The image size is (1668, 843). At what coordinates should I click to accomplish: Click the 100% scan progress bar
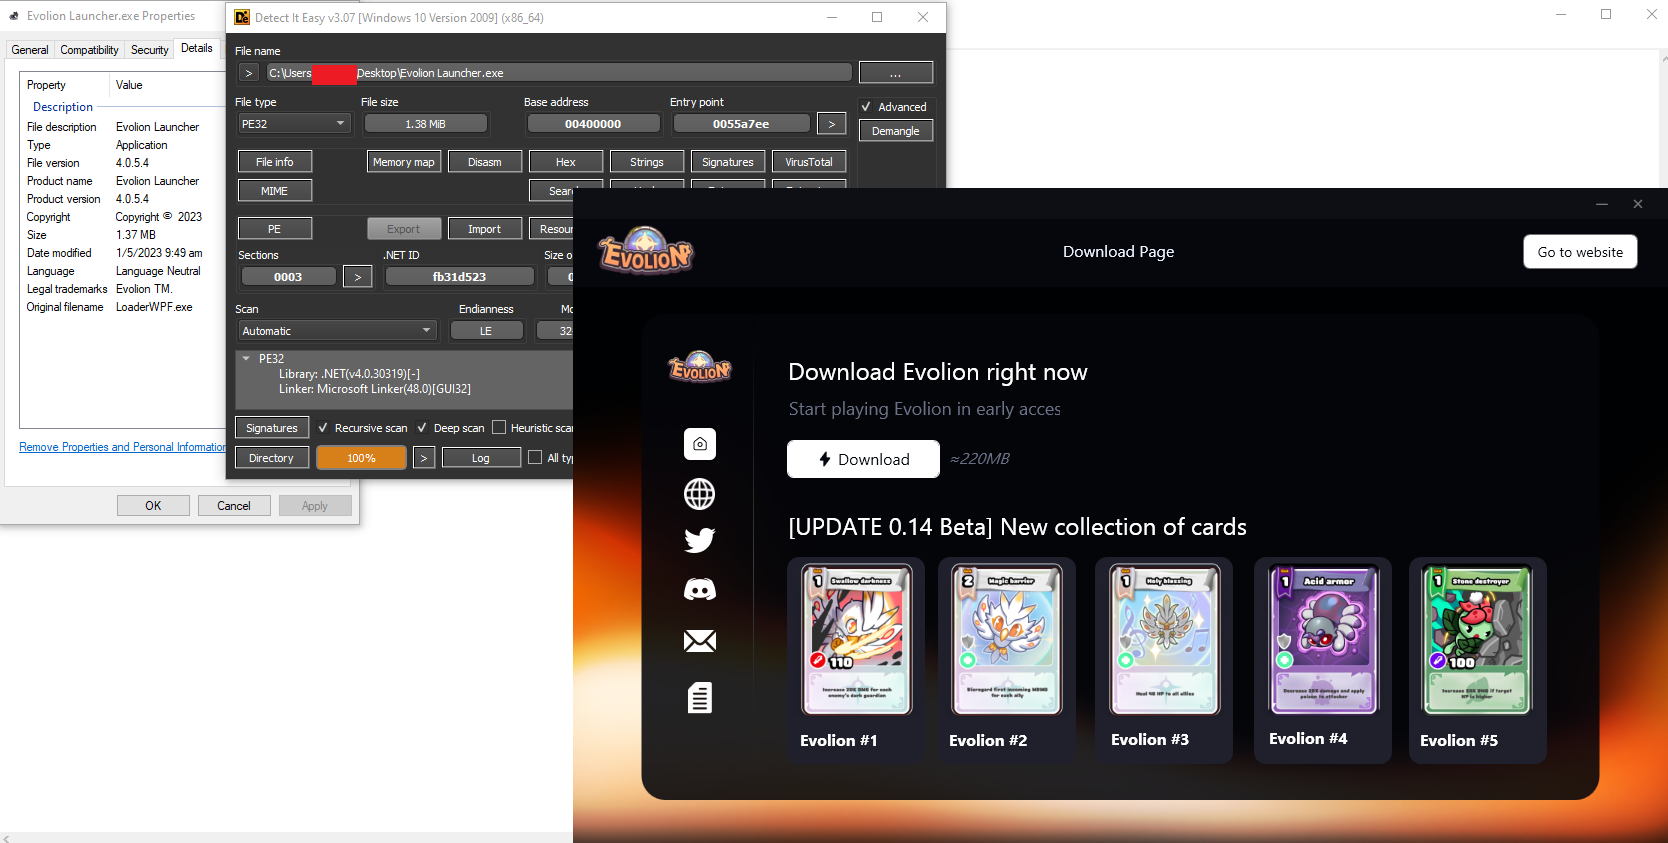(x=362, y=458)
